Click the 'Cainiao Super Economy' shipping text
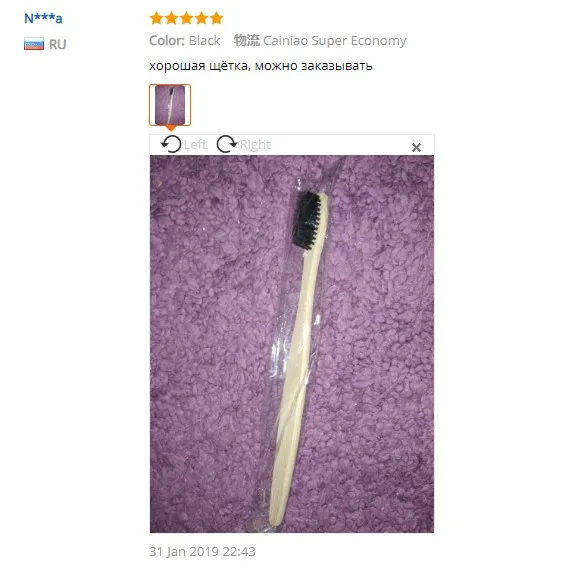The image size is (562, 570). click(335, 41)
